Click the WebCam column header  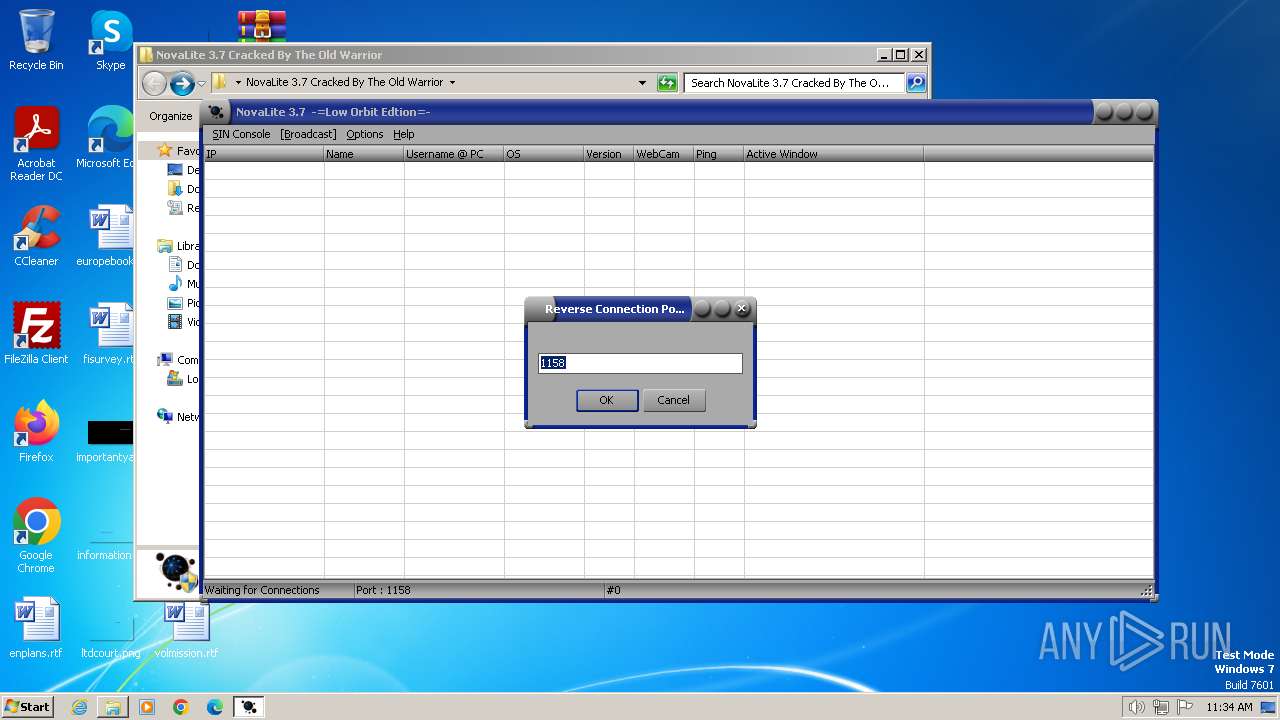pos(664,154)
